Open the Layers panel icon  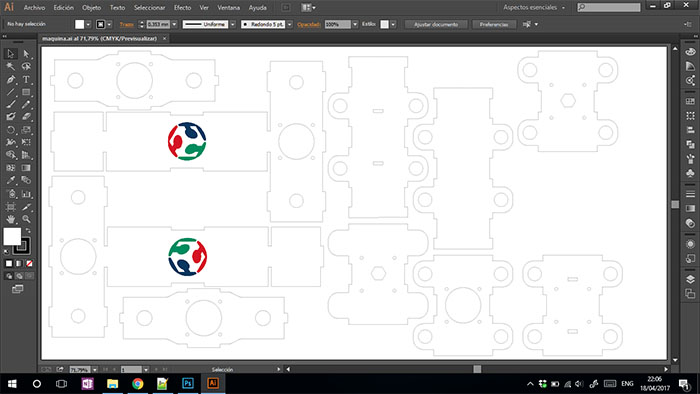click(690, 279)
